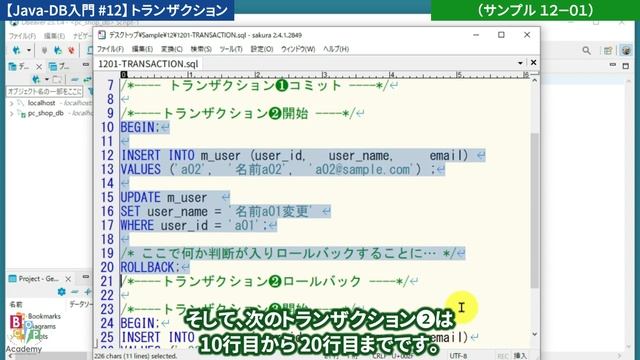Open sakura 検索(S) menu
Image resolution: width=640 pixels, height=360 pixels.
click(201, 49)
